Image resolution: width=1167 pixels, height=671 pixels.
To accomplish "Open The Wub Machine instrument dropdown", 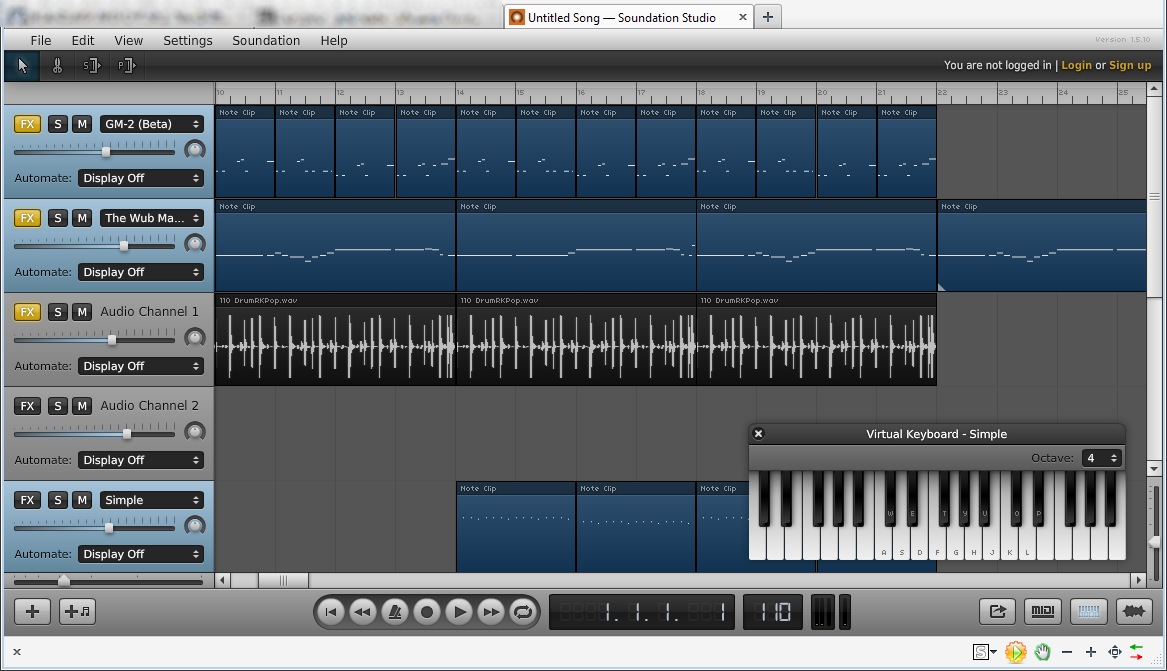I will 152,218.
